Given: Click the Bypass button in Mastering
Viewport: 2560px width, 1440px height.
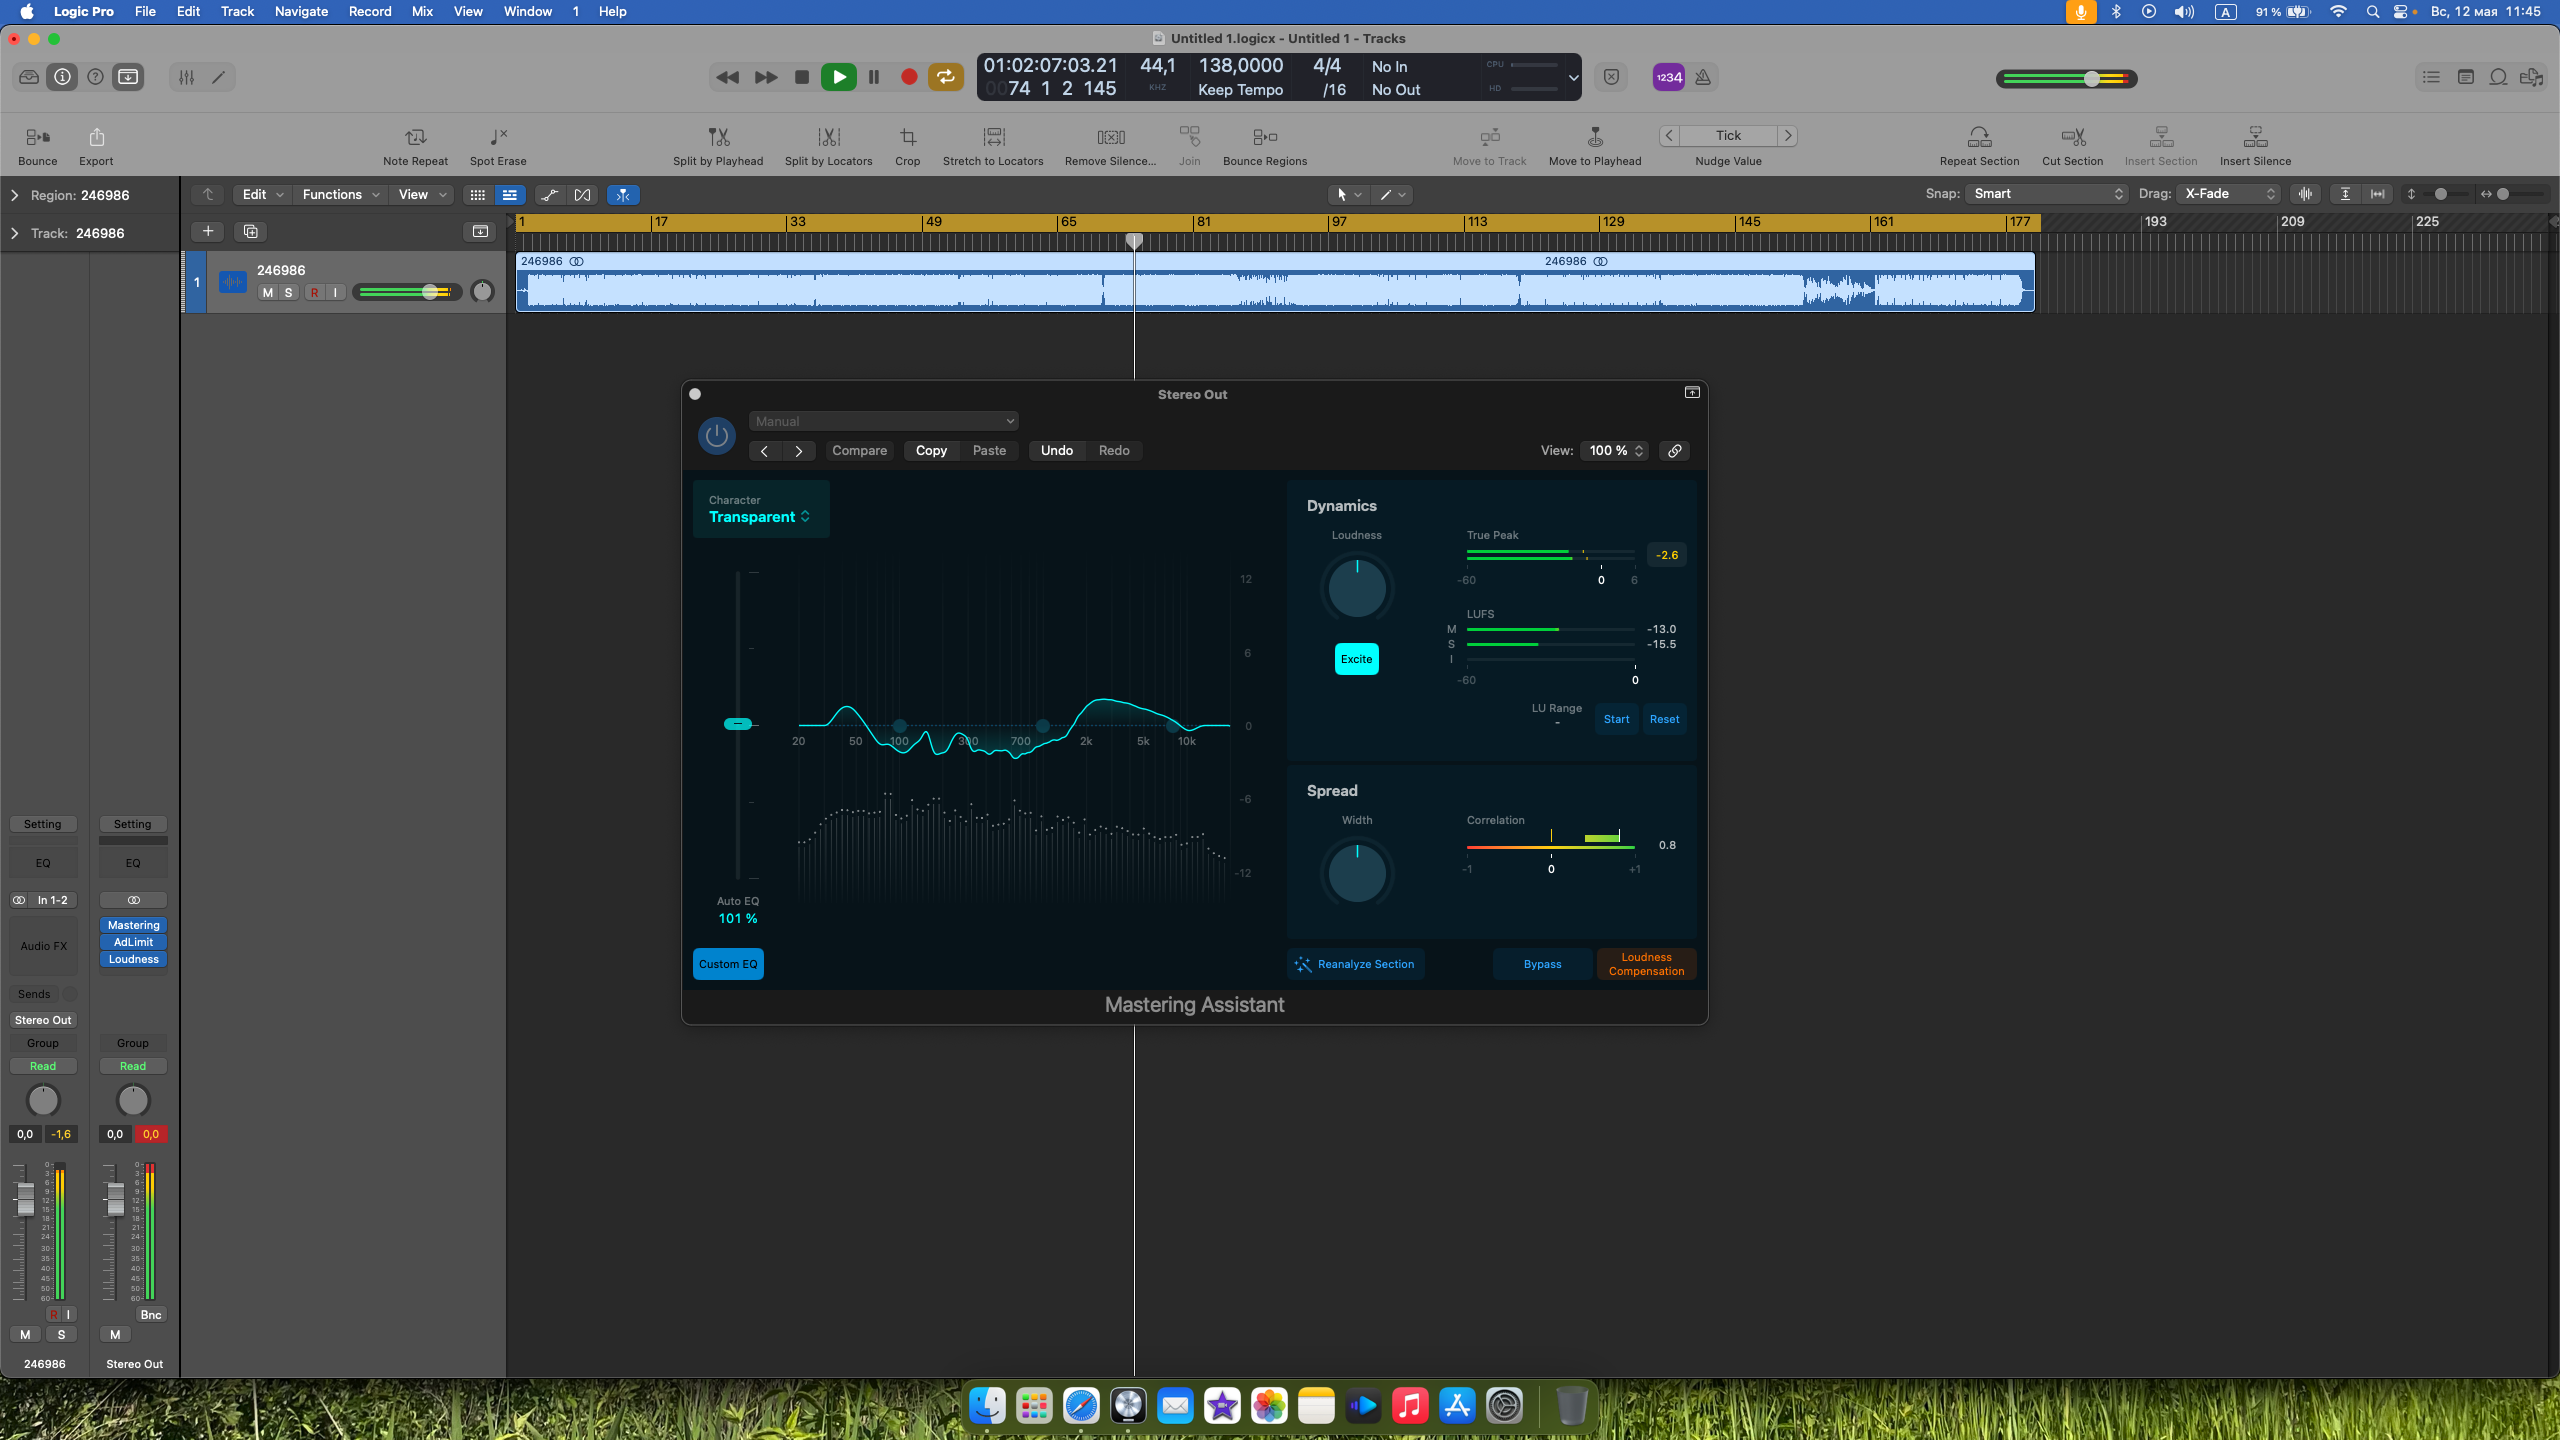Looking at the screenshot, I should pyautogui.click(x=1542, y=964).
